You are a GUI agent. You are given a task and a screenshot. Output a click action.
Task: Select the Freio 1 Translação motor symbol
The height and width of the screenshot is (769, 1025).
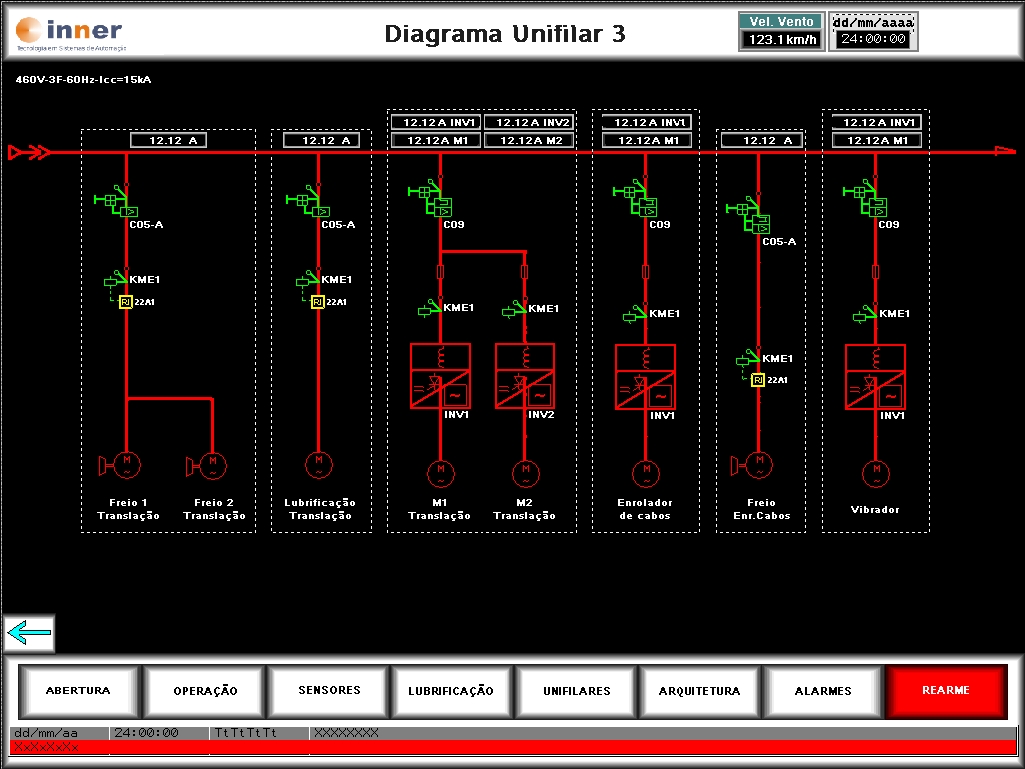(127, 463)
